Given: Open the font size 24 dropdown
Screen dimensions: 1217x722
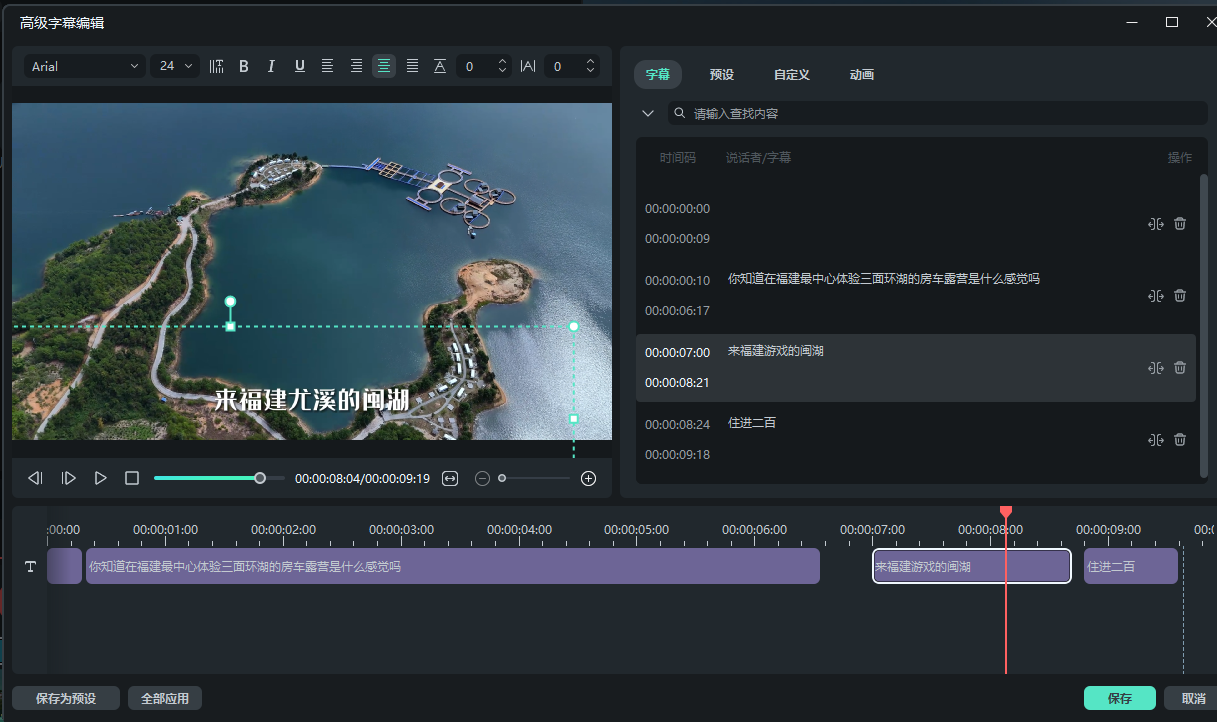Looking at the screenshot, I should (x=174, y=65).
